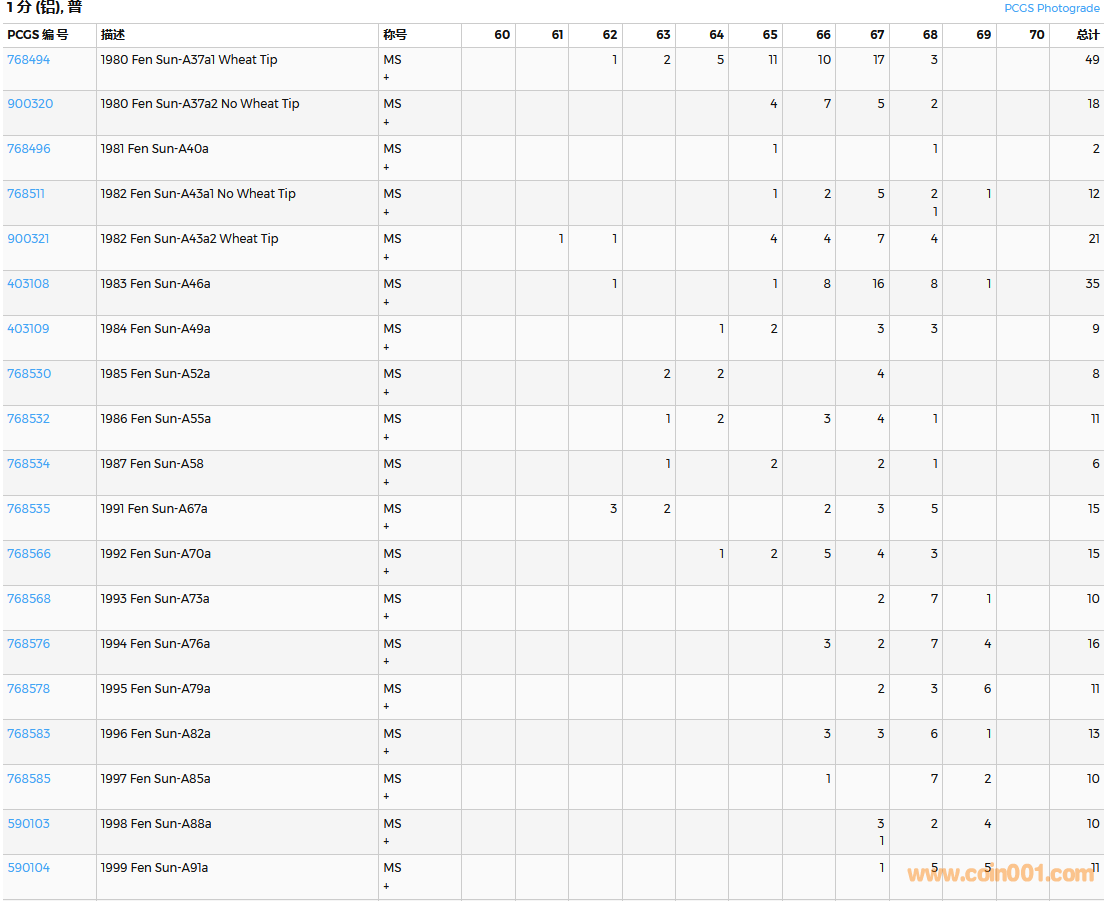Follow PCGS number 768530 link

[28, 374]
